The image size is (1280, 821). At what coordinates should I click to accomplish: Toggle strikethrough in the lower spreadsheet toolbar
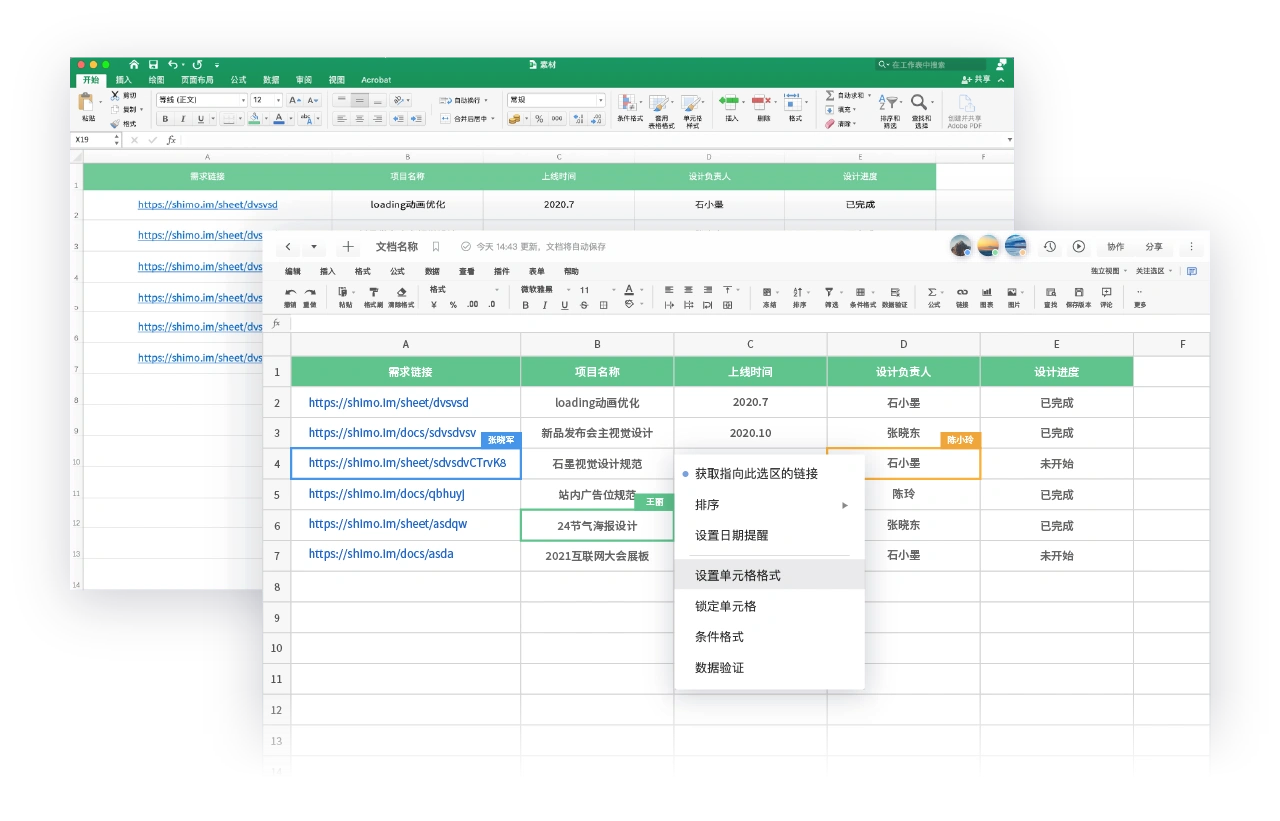tap(584, 305)
